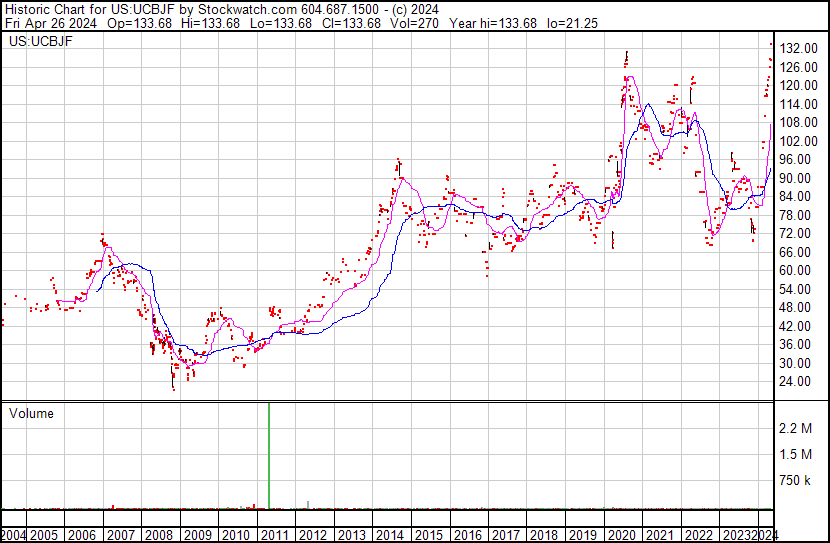
Task: Select the tall green 2011 volume spike
Action: click(x=269, y=455)
